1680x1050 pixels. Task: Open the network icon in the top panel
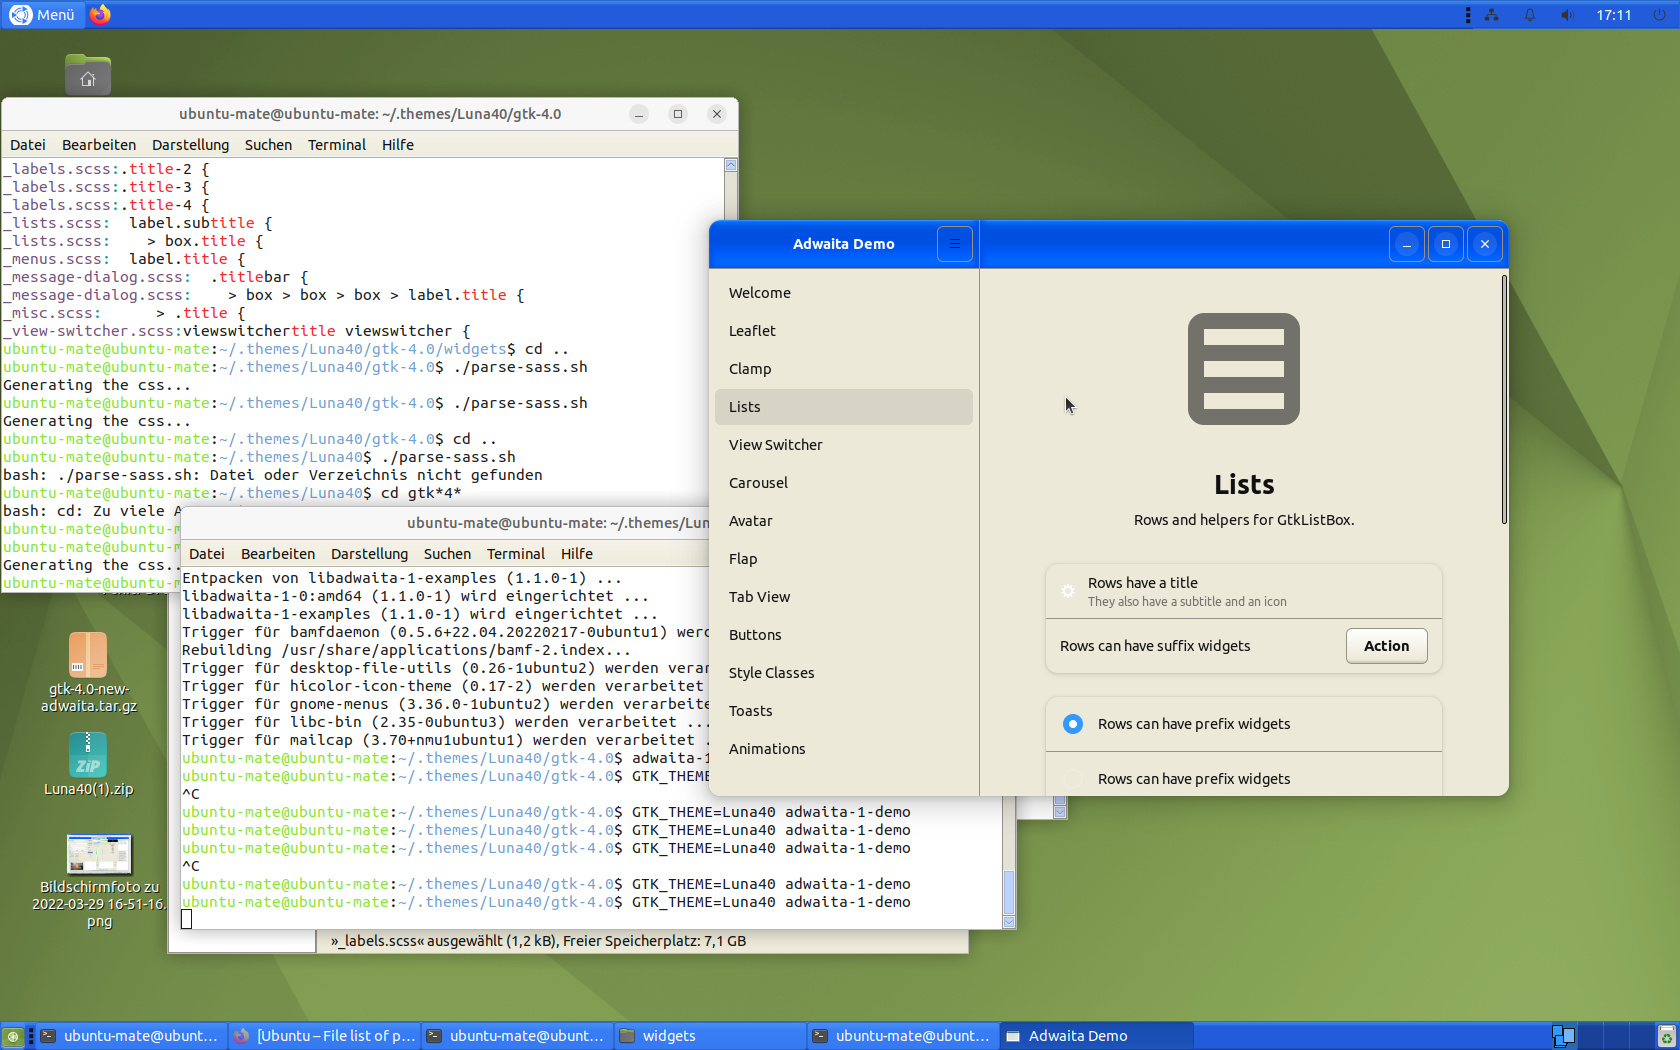tap(1491, 15)
